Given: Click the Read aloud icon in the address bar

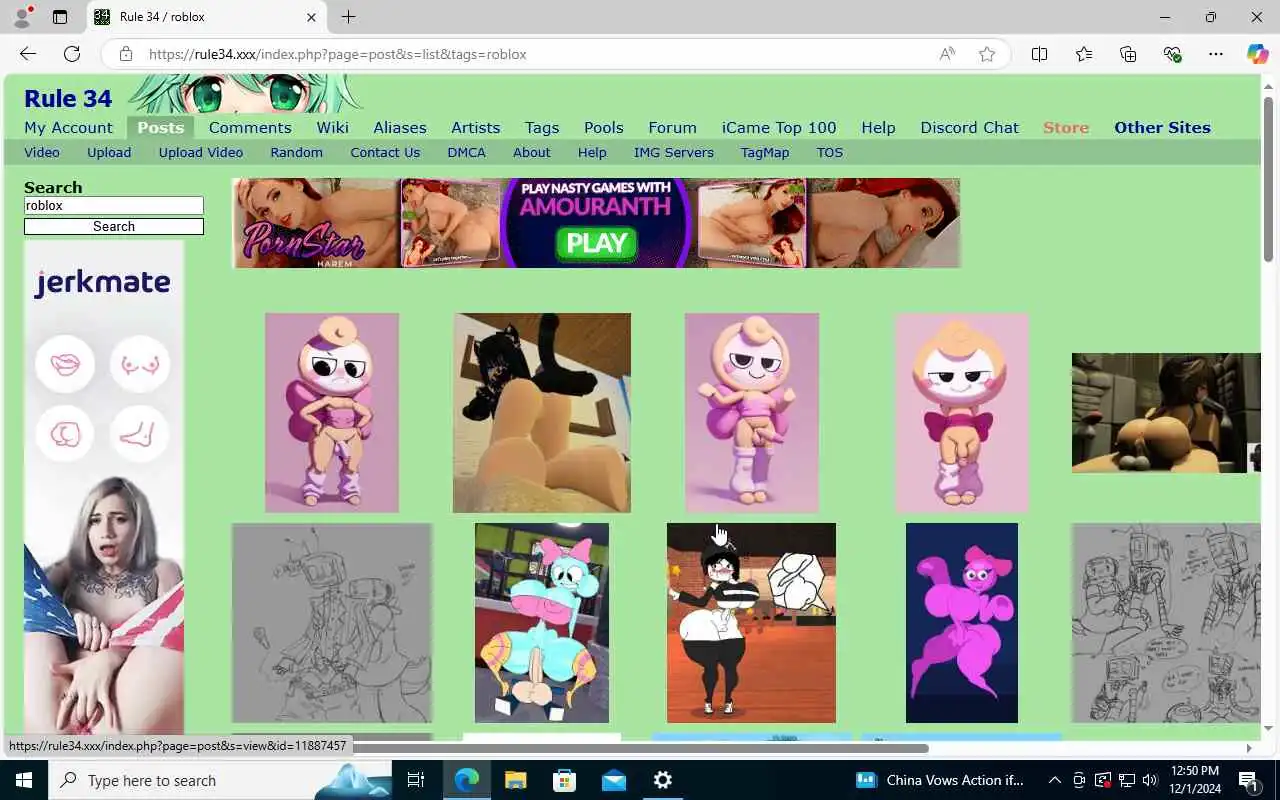Looking at the screenshot, I should (x=947, y=54).
